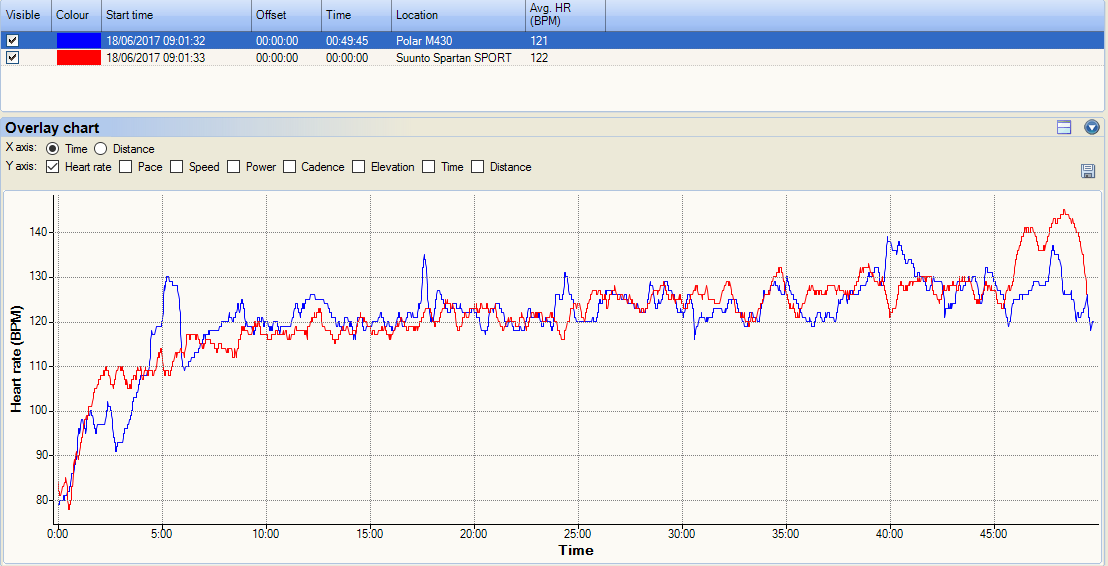Select start time 18/06/2017 09:01:33
Image resolution: width=1108 pixels, height=566 pixels.
coord(155,57)
